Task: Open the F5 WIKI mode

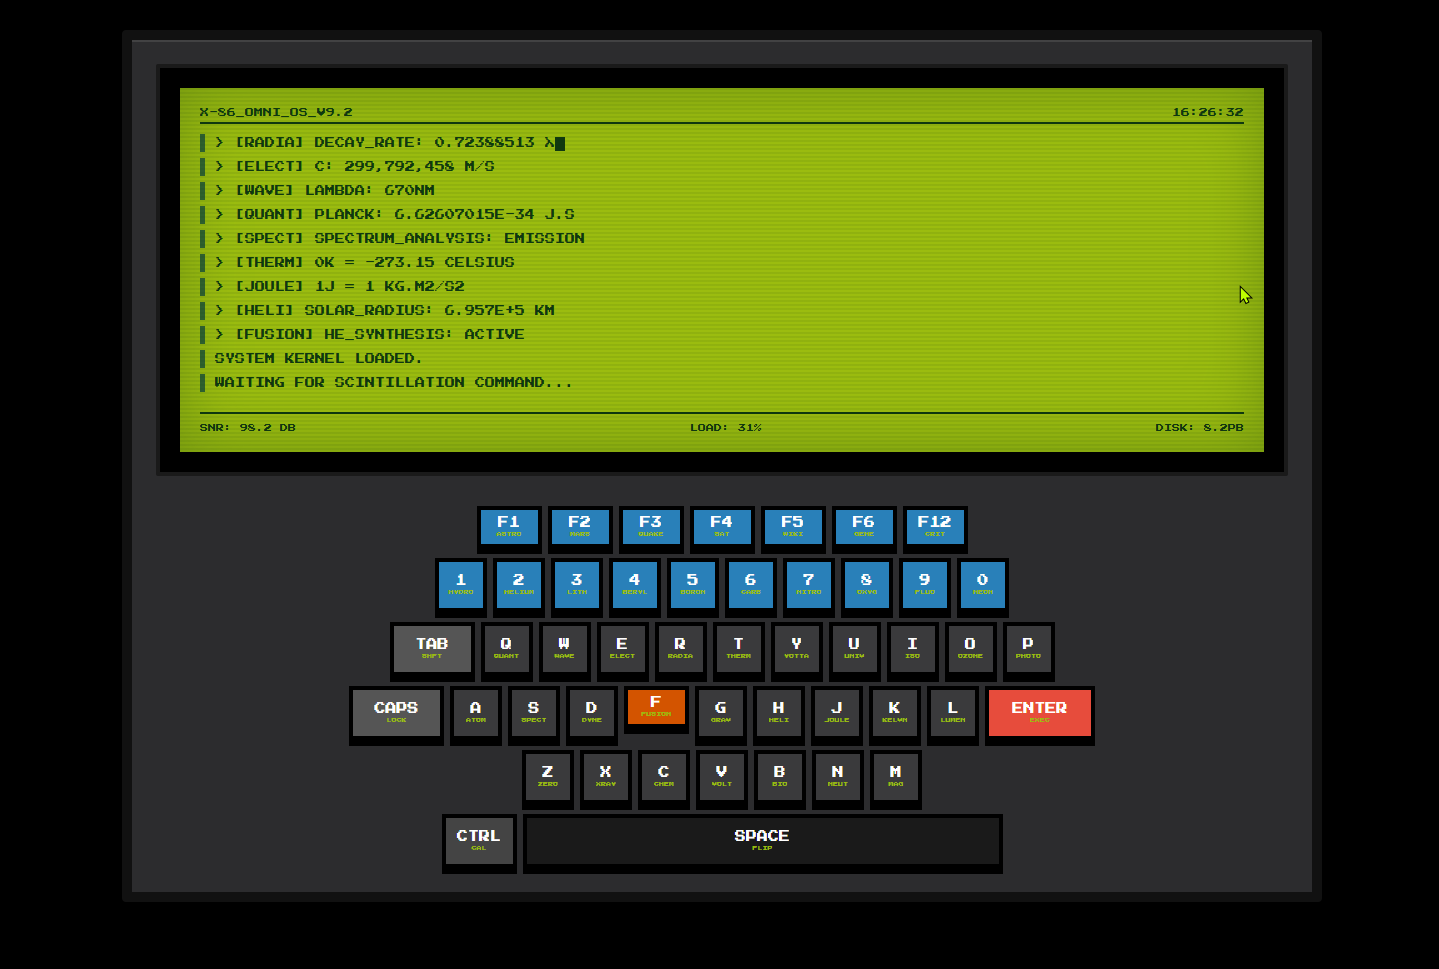Action: [793, 527]
